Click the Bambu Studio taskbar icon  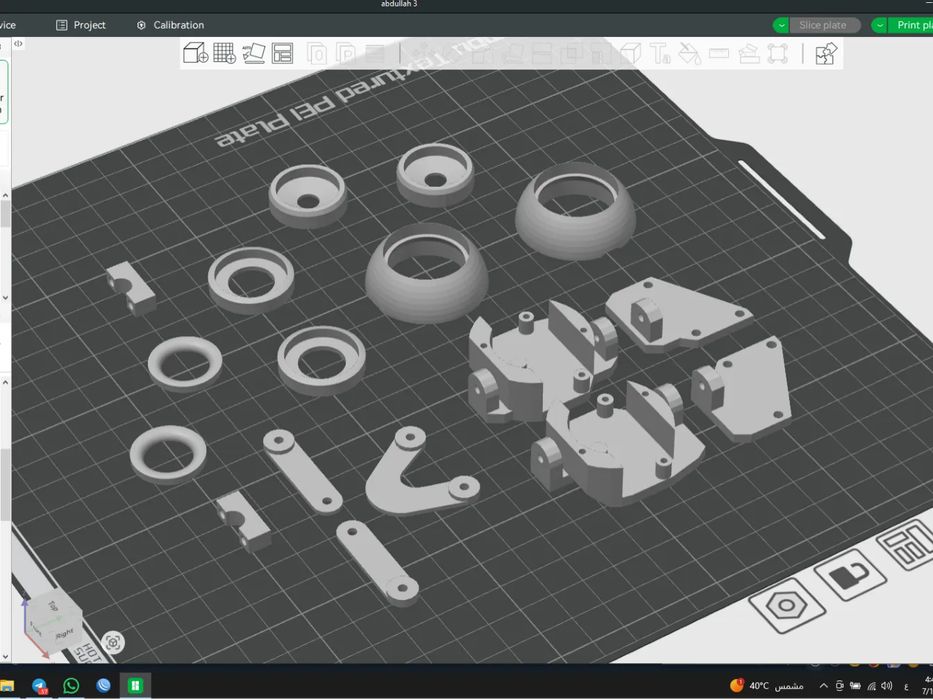135,686
